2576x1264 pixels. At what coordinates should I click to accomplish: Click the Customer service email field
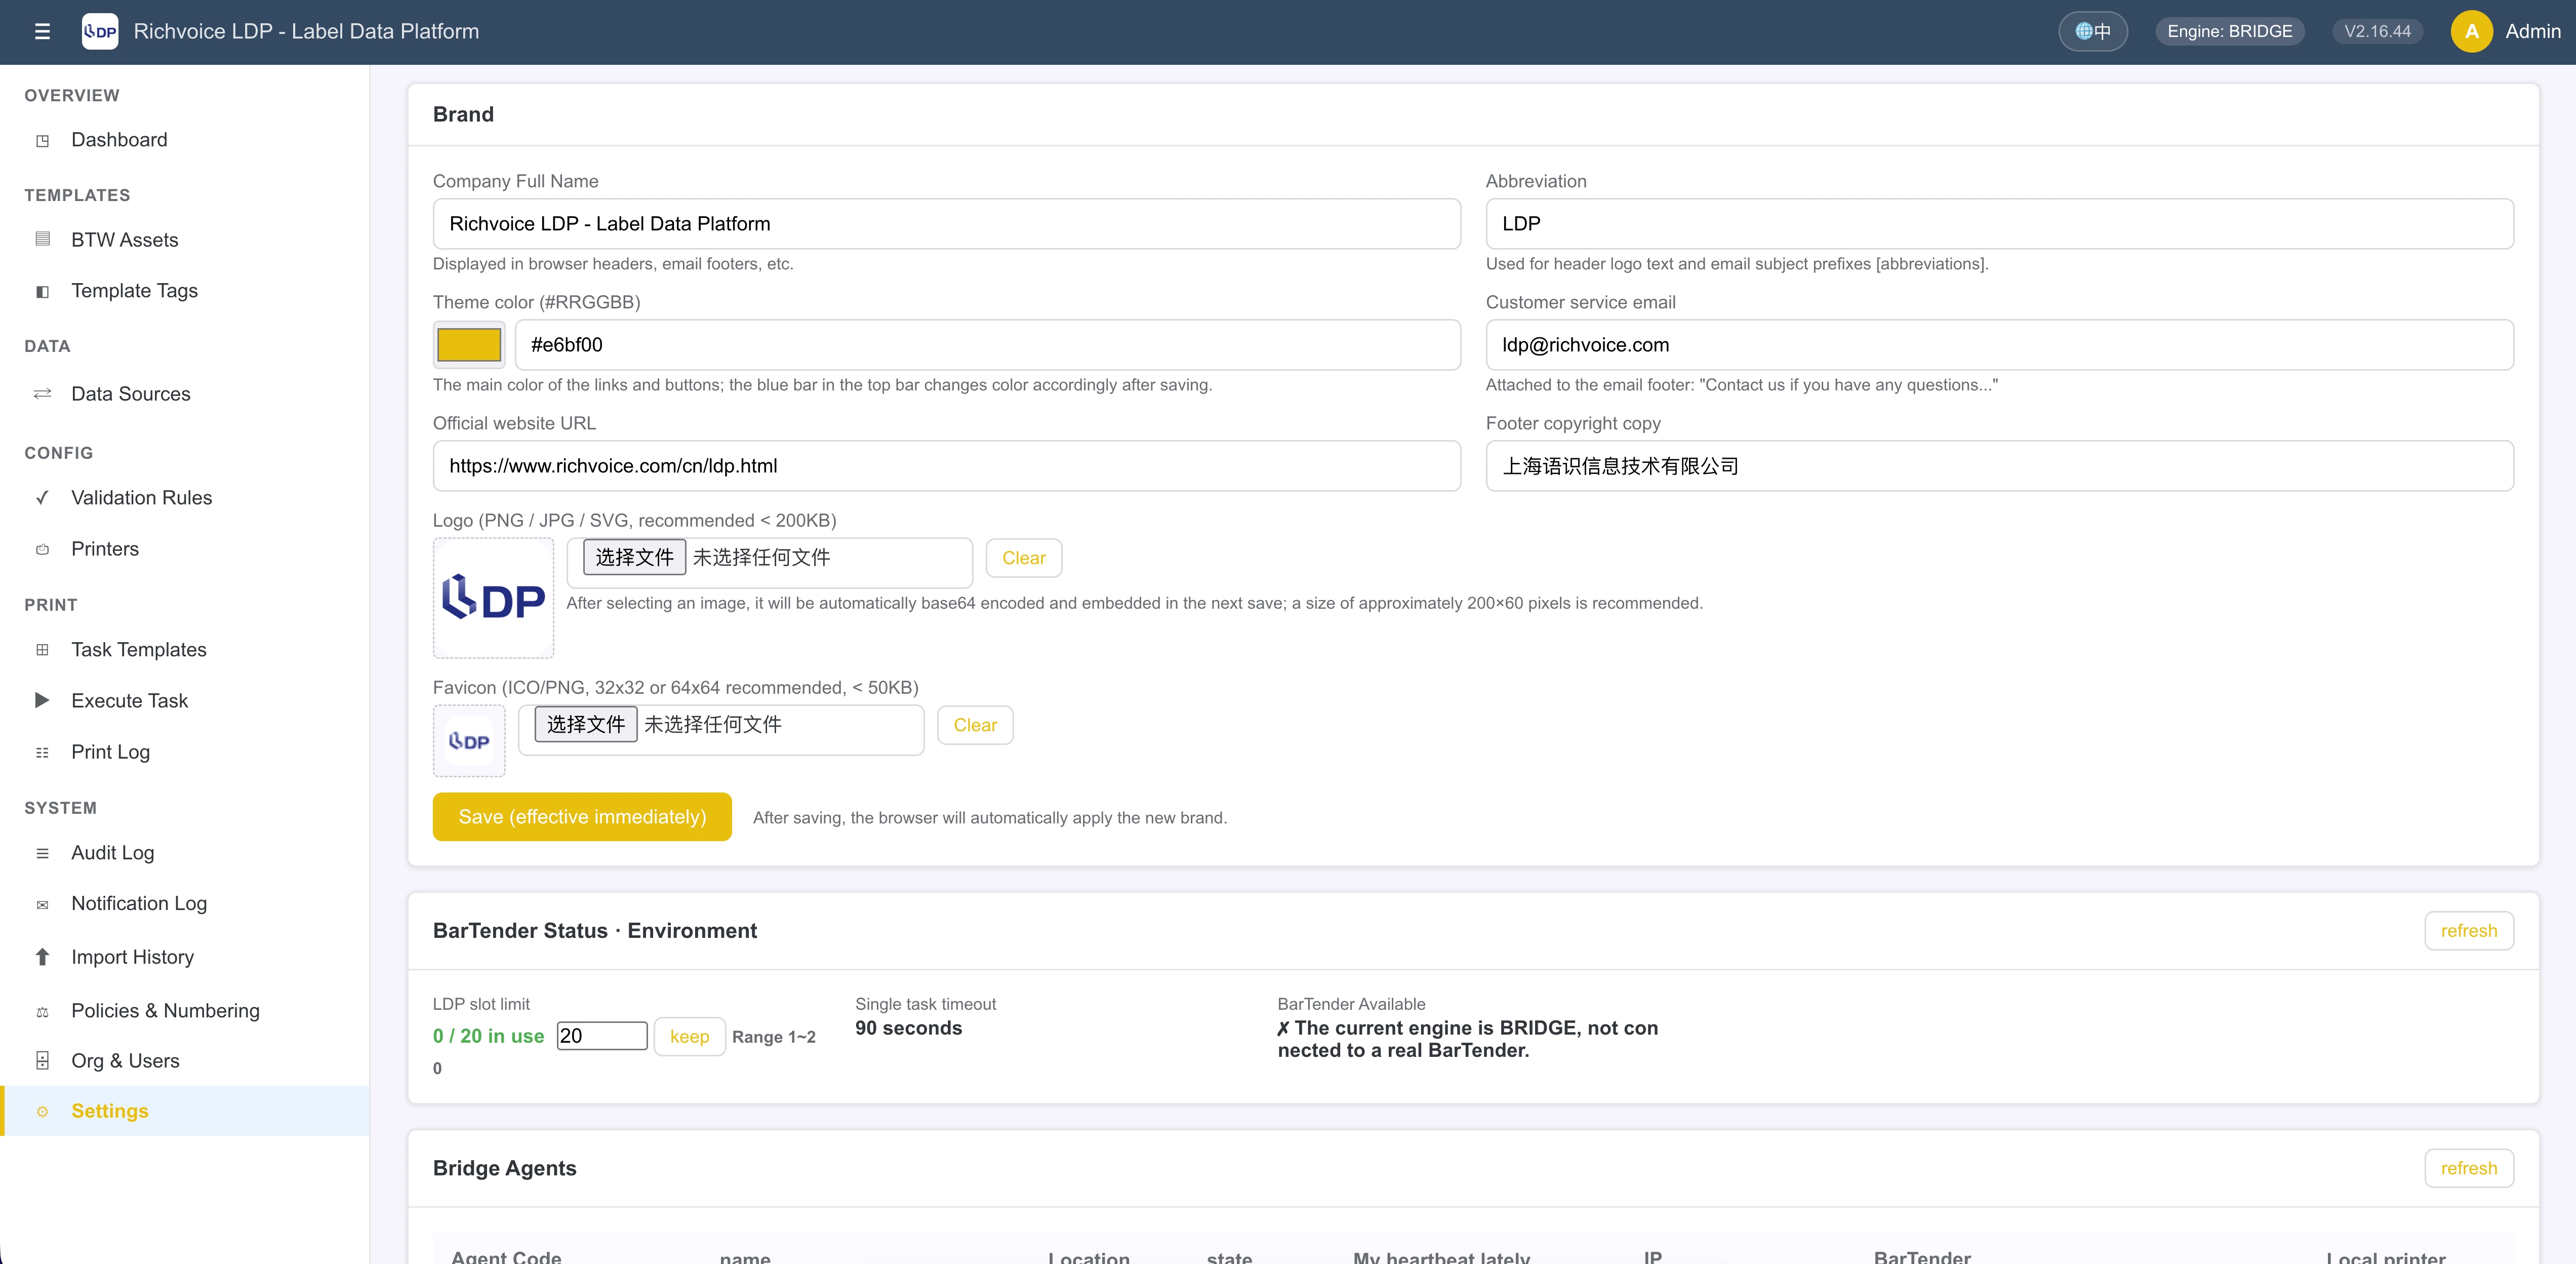pos(1999,345)
